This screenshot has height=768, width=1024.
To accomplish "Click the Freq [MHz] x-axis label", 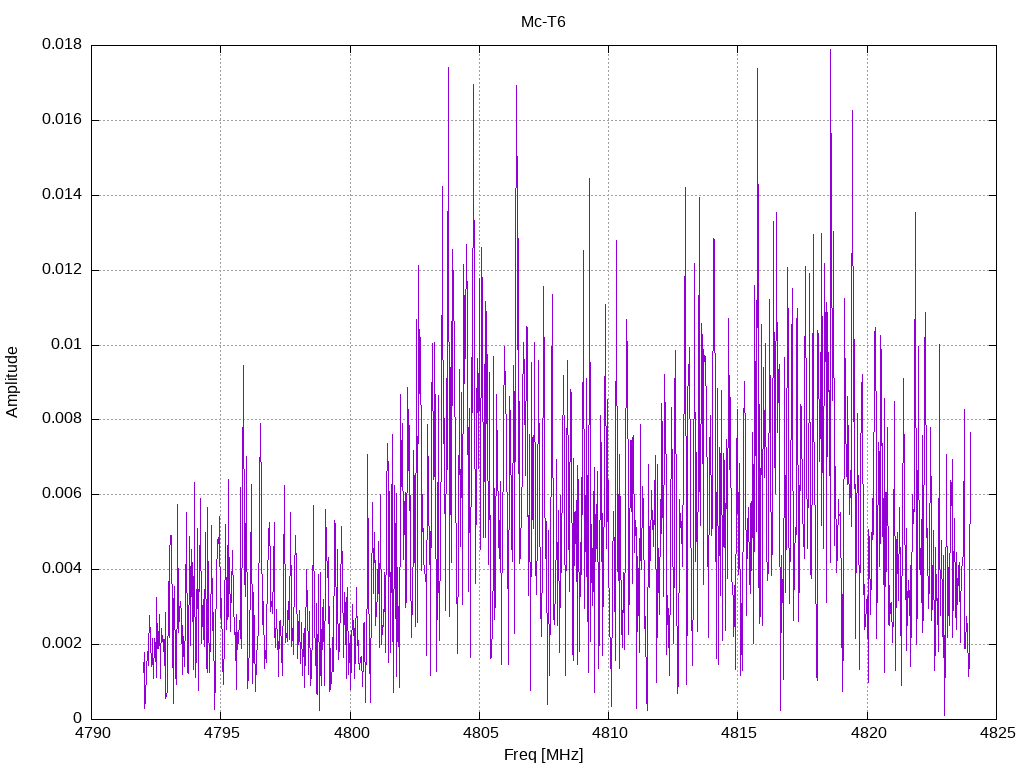I will click(x=543, y=754).
